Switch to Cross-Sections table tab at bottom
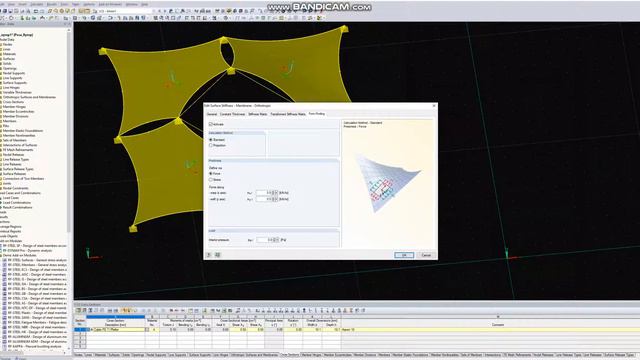The image size is (640, 360). tap(290, 355)
